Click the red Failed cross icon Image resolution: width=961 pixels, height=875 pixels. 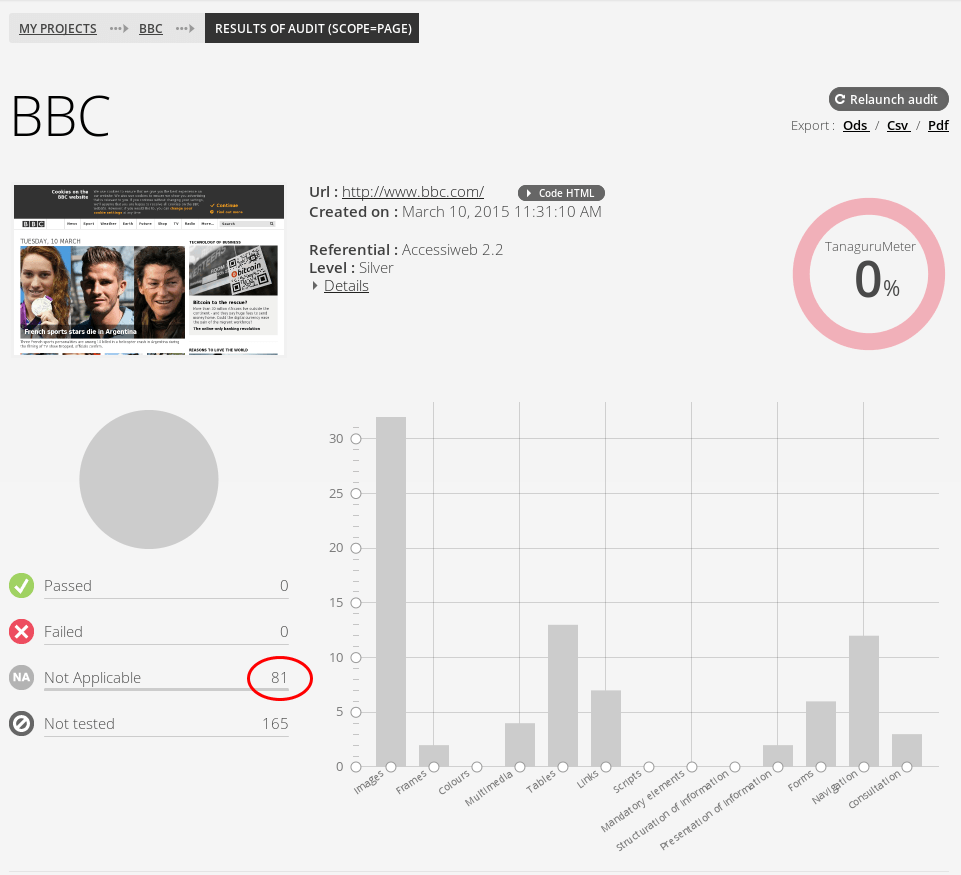(21, 632)
